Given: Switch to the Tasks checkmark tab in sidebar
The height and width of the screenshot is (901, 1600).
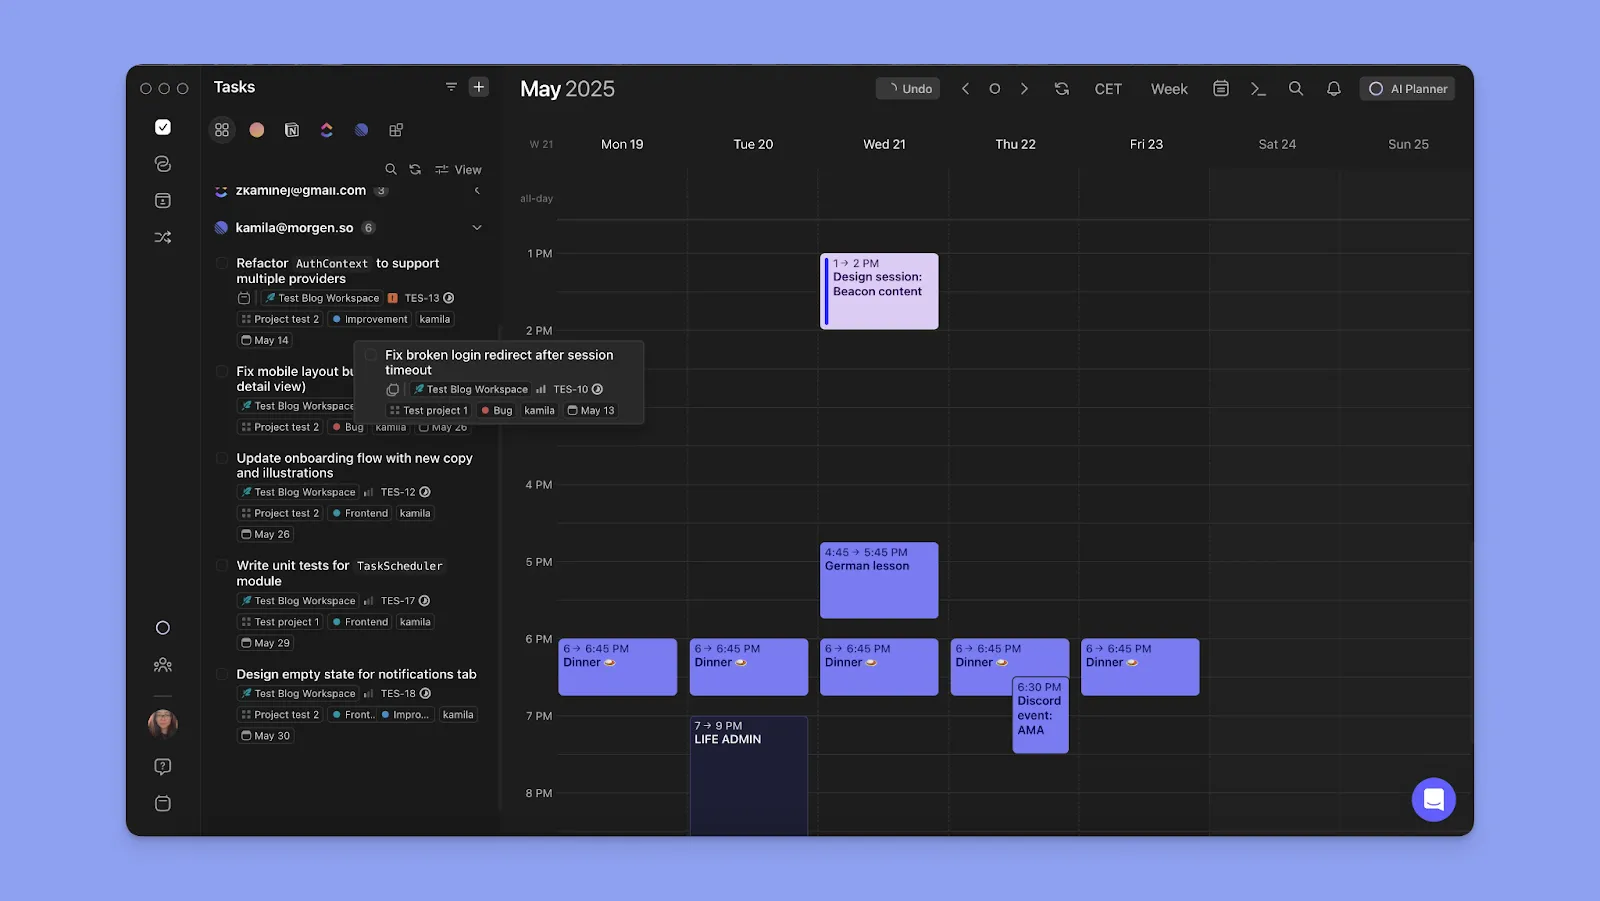Looking at the screenshot, I should tap(162, 126).
